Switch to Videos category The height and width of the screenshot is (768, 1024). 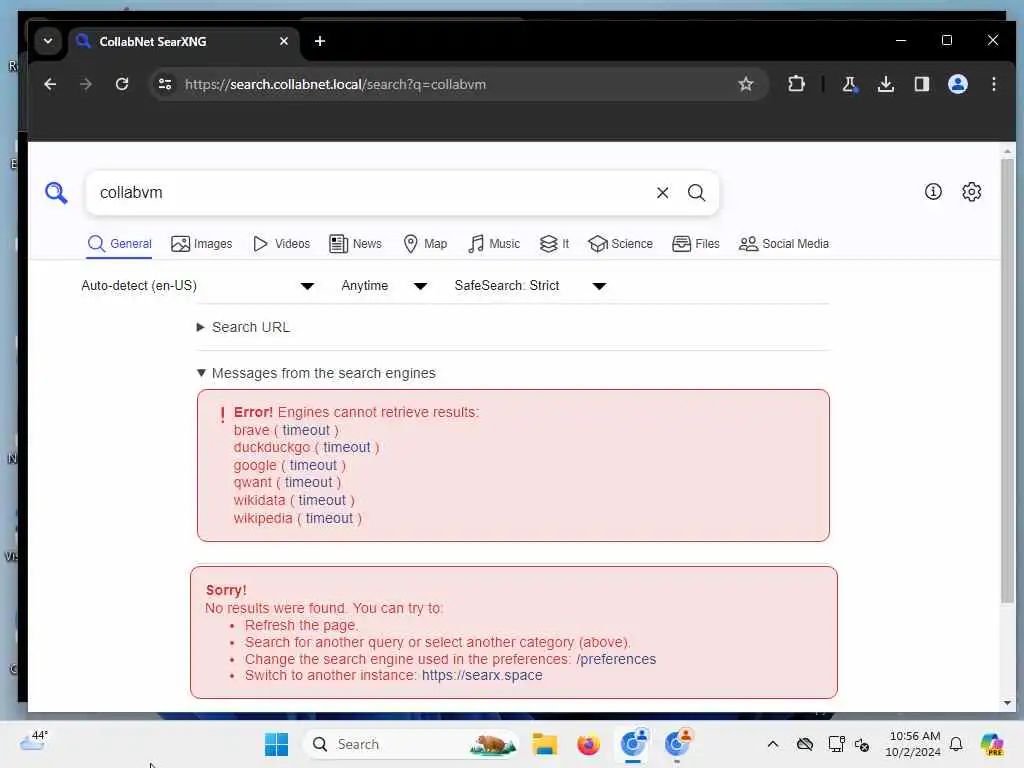click(x=281, y=244)
